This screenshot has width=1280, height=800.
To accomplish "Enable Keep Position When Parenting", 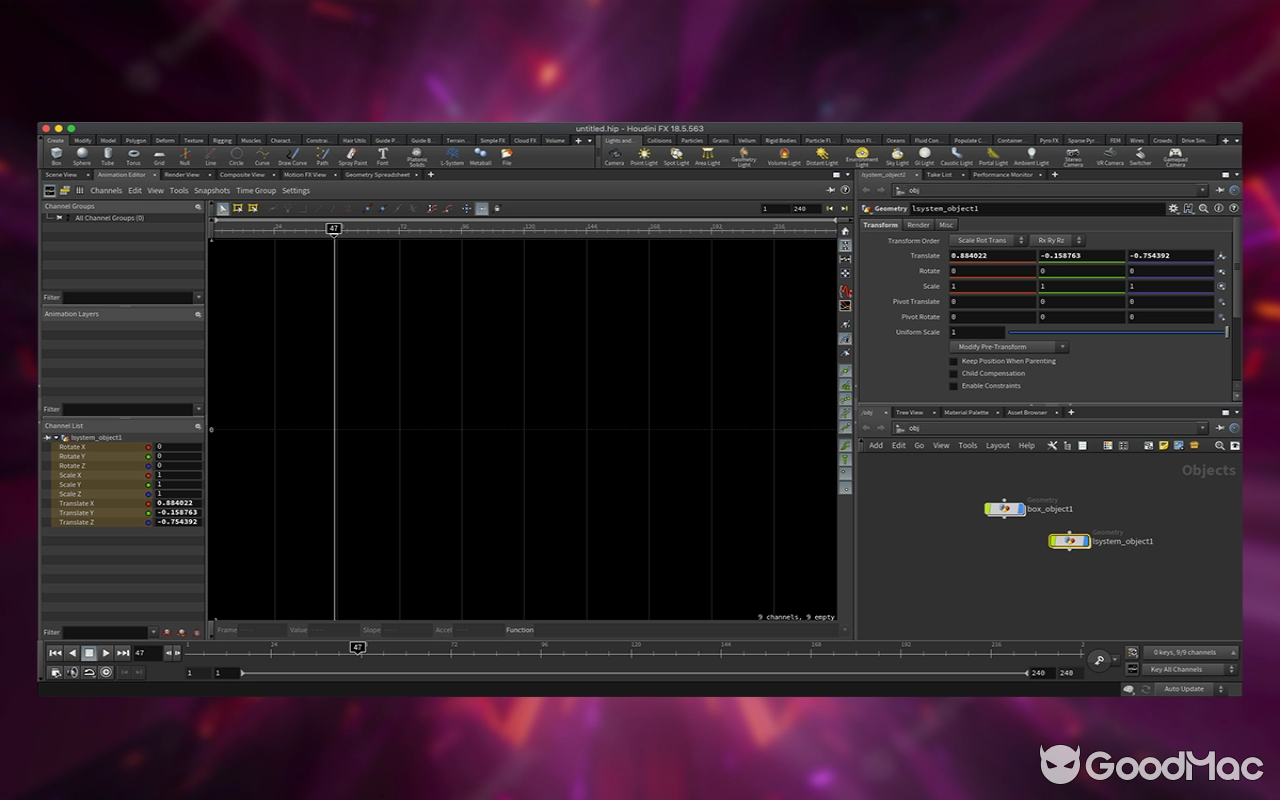I will click(952, 361).
